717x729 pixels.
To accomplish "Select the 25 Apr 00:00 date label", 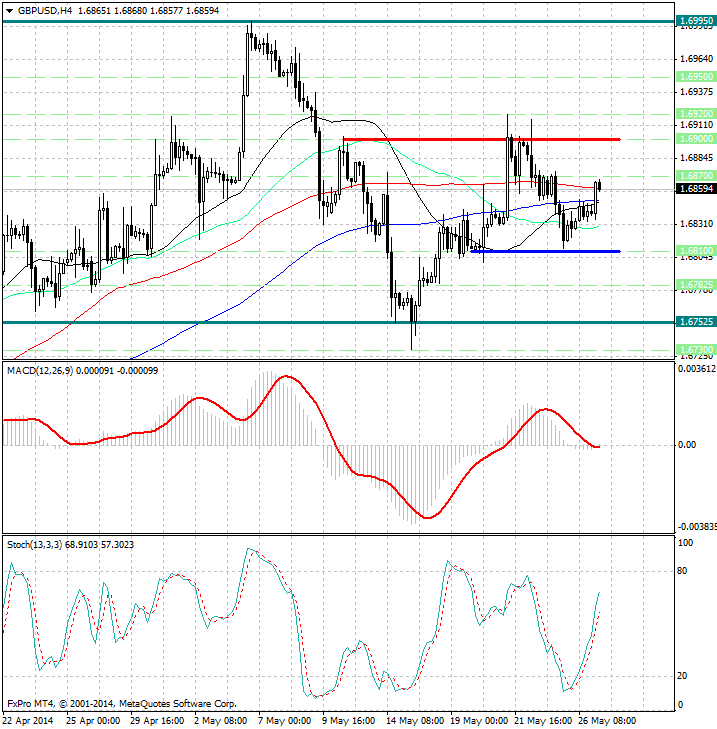I will click(x=93, y=721).
